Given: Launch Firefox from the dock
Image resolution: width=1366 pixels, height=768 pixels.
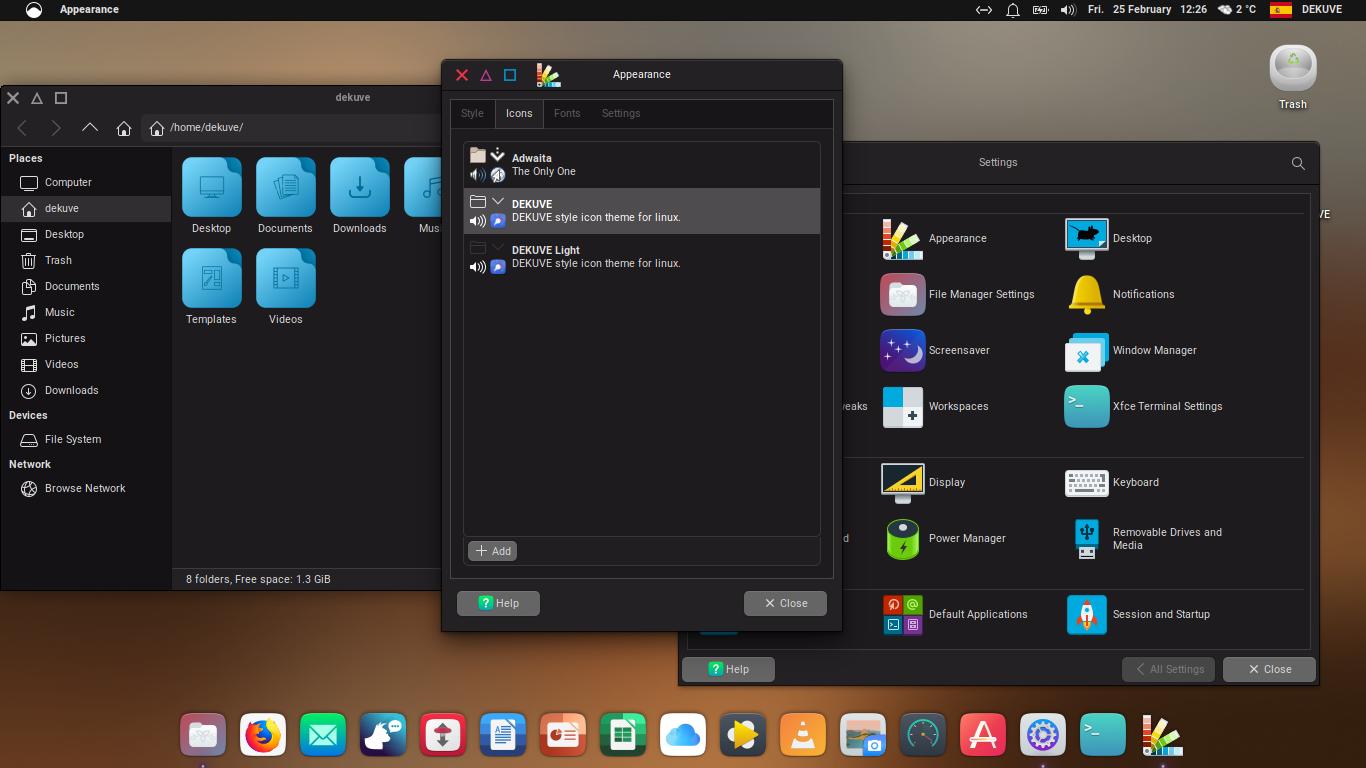Looking at the screenshot, I should point(263,736).
